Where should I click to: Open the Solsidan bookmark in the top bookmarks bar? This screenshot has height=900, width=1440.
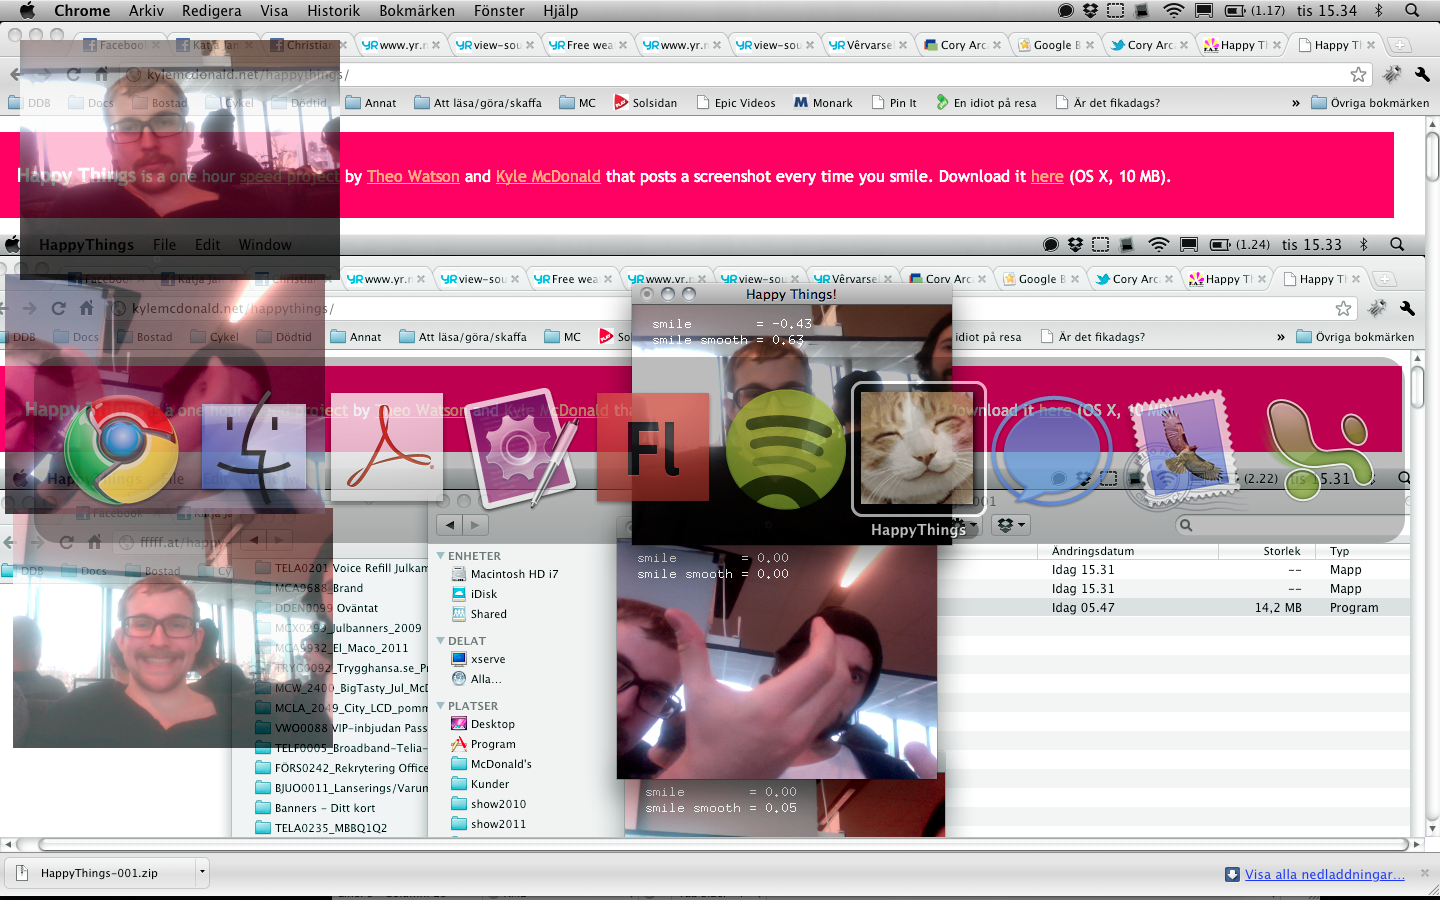(645, 103)
